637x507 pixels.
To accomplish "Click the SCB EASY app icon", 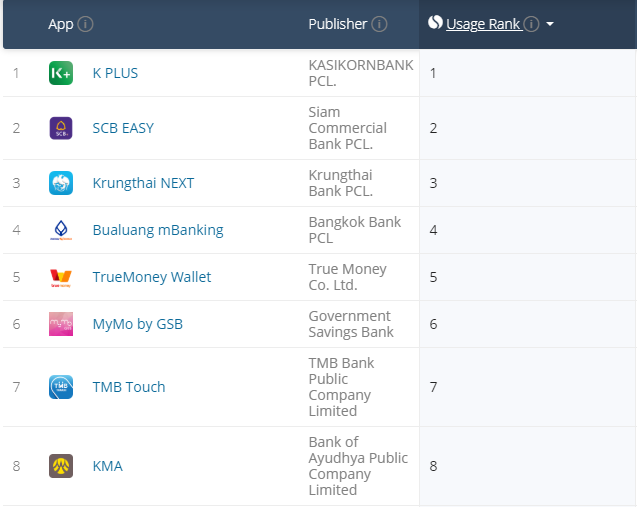I will click(x=61, y=128).
